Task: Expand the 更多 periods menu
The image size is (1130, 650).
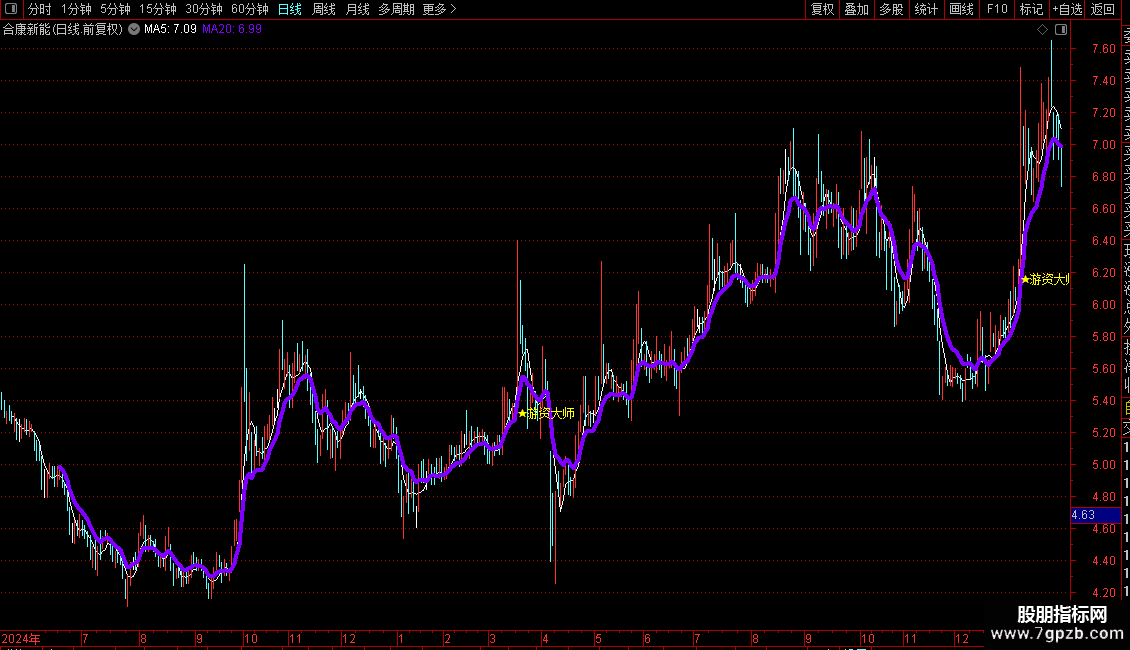Action: point(439,9)
